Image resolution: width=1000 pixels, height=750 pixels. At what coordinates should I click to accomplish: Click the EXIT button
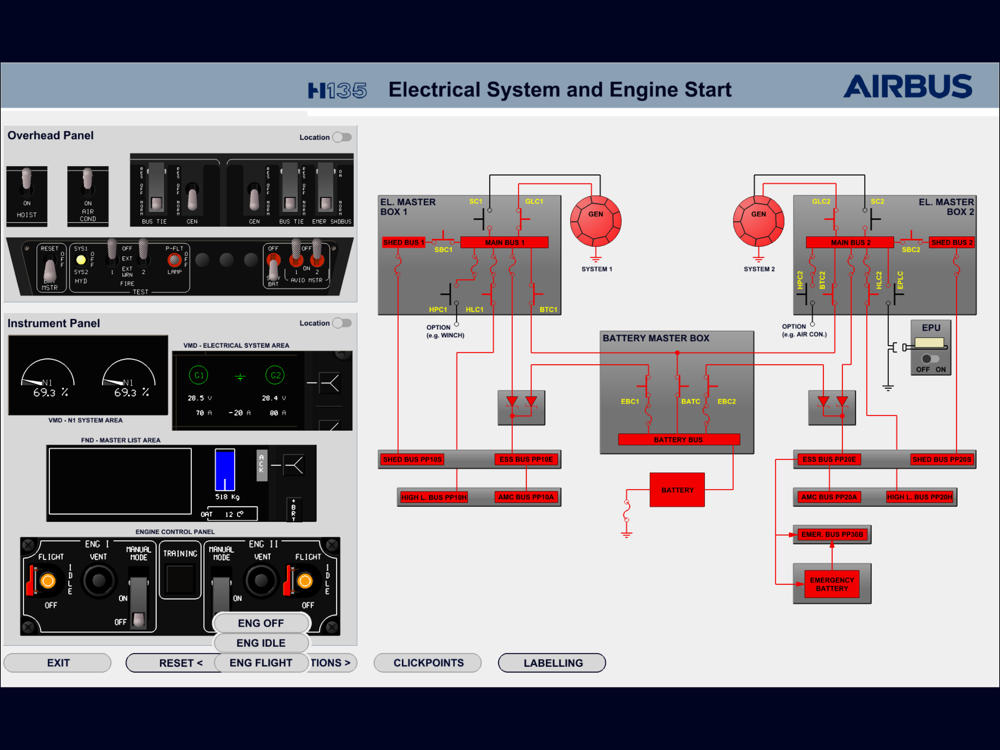pyautogui.click(x=58, y=663)
